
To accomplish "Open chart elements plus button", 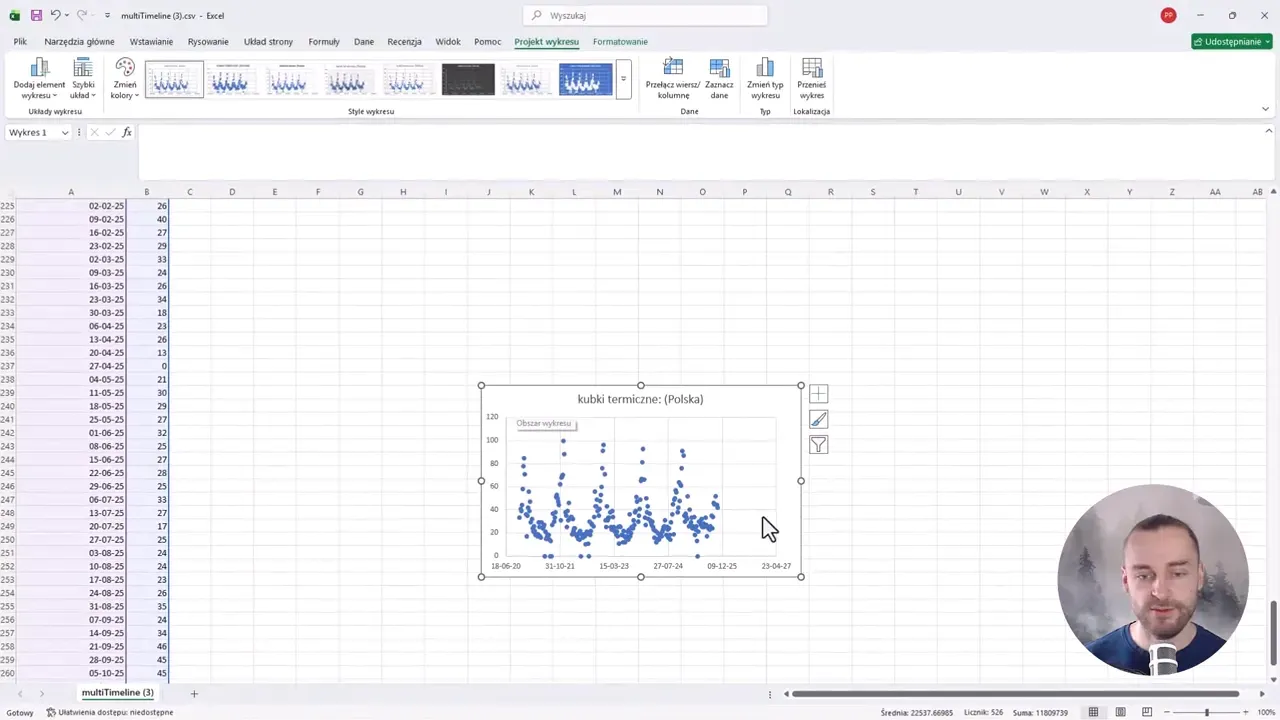I will coord(818,394).
